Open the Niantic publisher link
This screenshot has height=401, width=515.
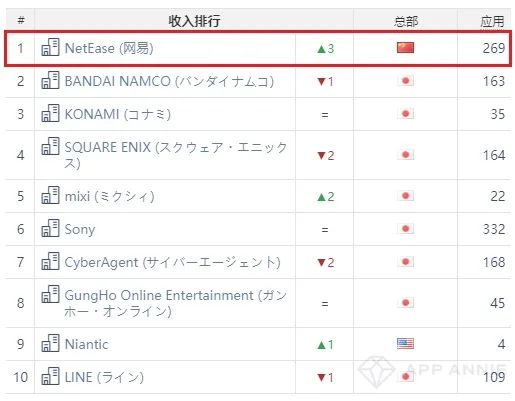[87, 344]
